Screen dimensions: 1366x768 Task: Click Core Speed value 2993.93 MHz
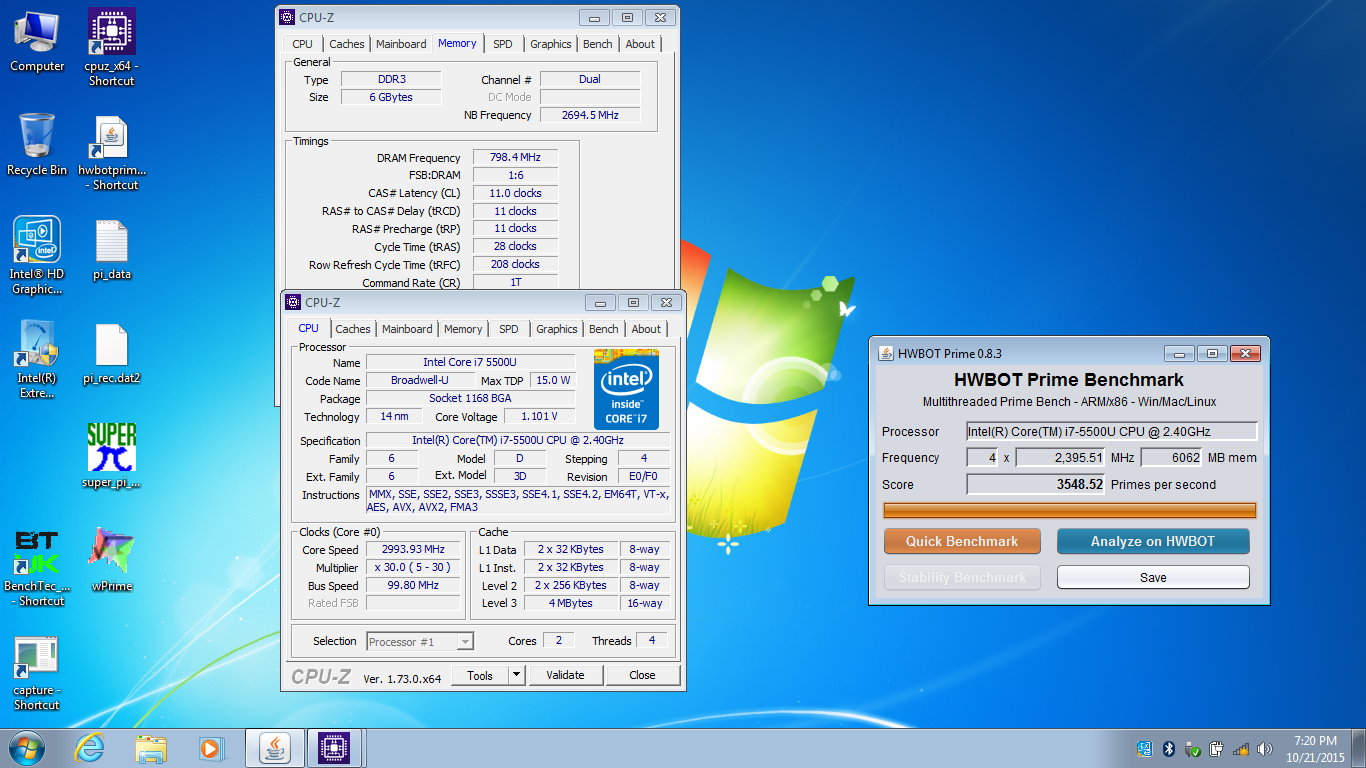[413, 550]
